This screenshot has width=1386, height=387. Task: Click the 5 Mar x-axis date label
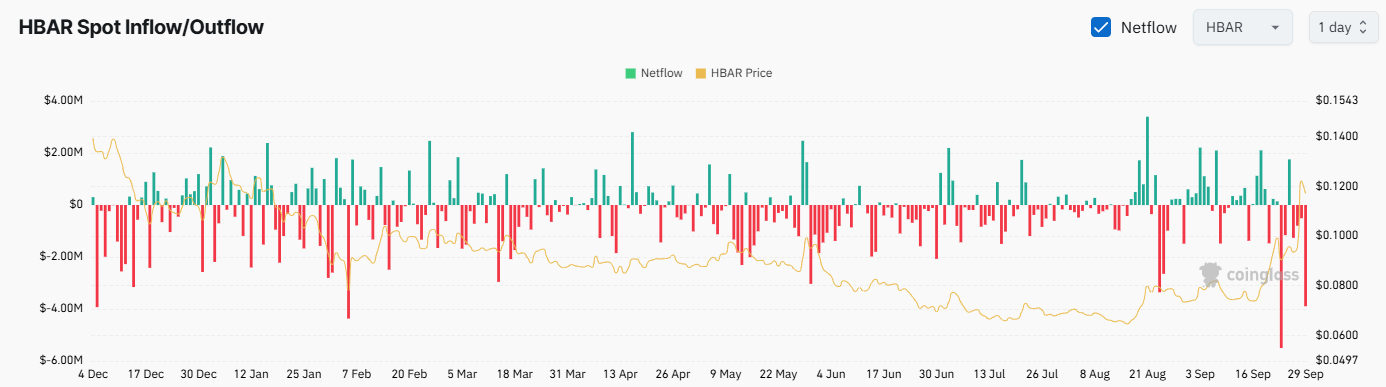pyautogui.click(x=462, y=374)
